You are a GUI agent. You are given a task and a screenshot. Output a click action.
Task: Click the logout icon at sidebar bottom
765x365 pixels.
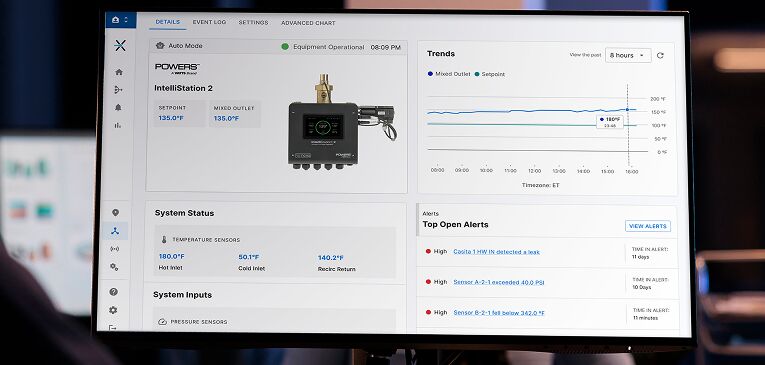point(113,328)
